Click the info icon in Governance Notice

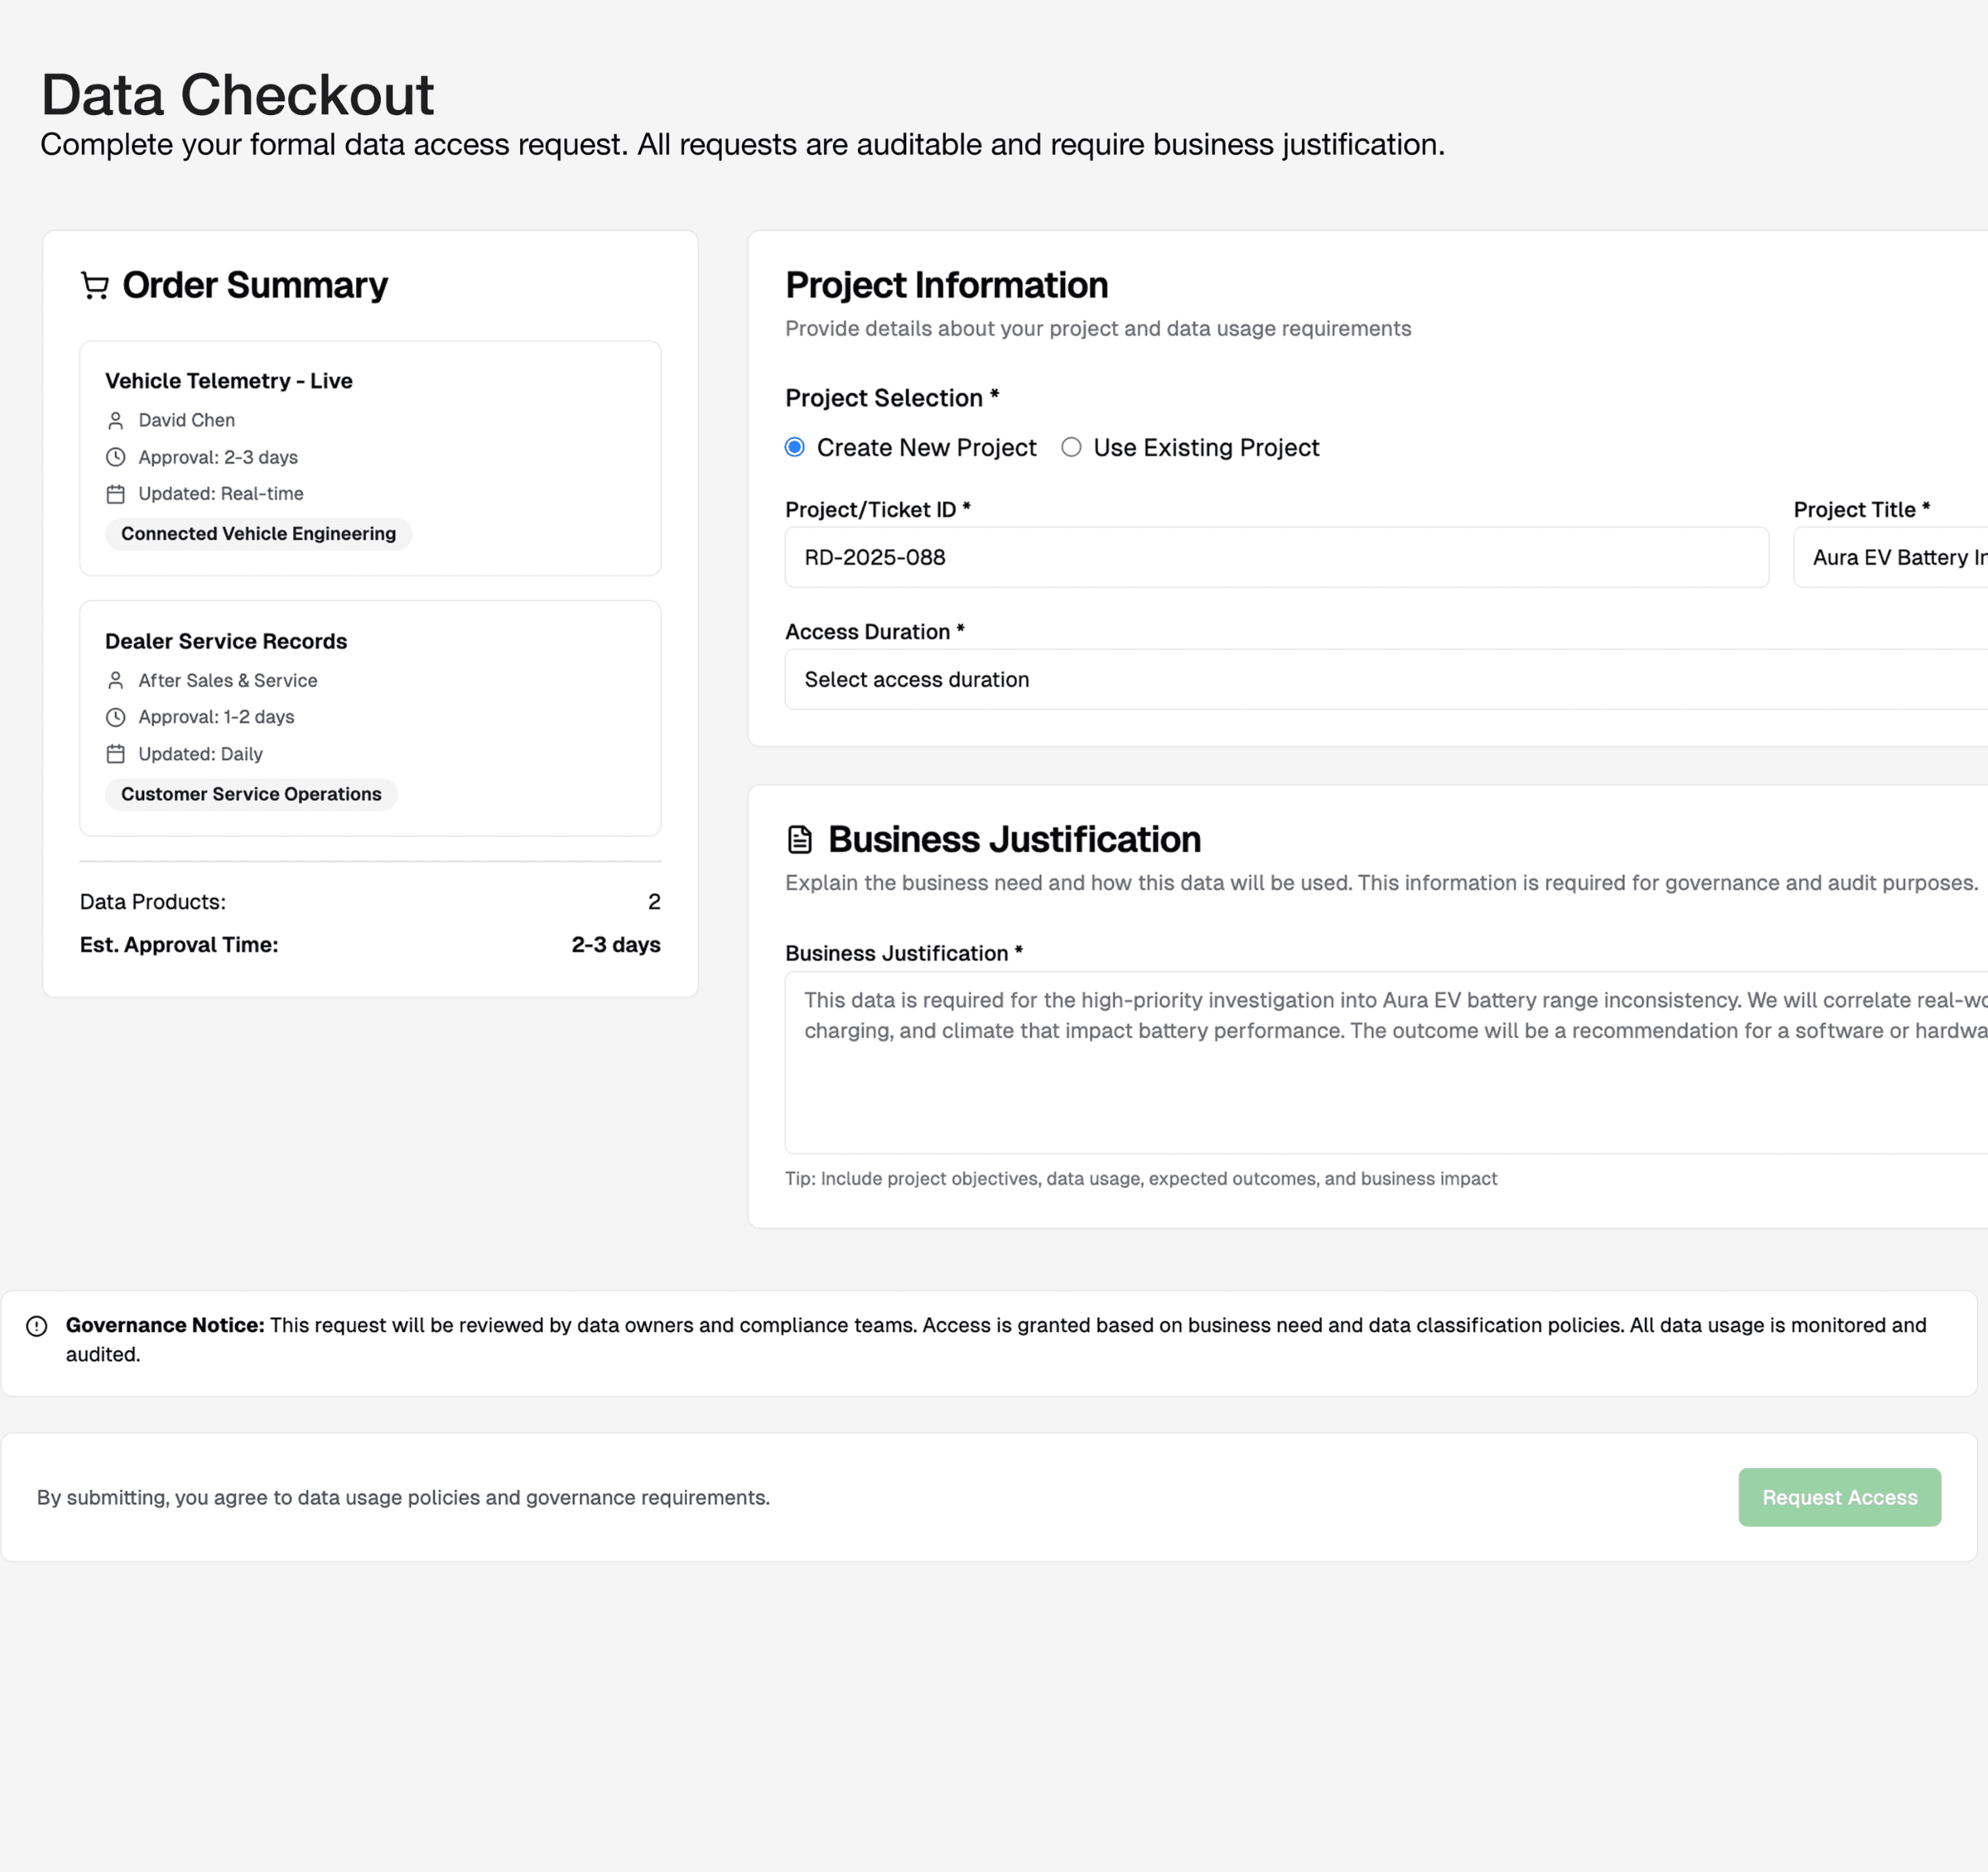(x=37, y=1326)
